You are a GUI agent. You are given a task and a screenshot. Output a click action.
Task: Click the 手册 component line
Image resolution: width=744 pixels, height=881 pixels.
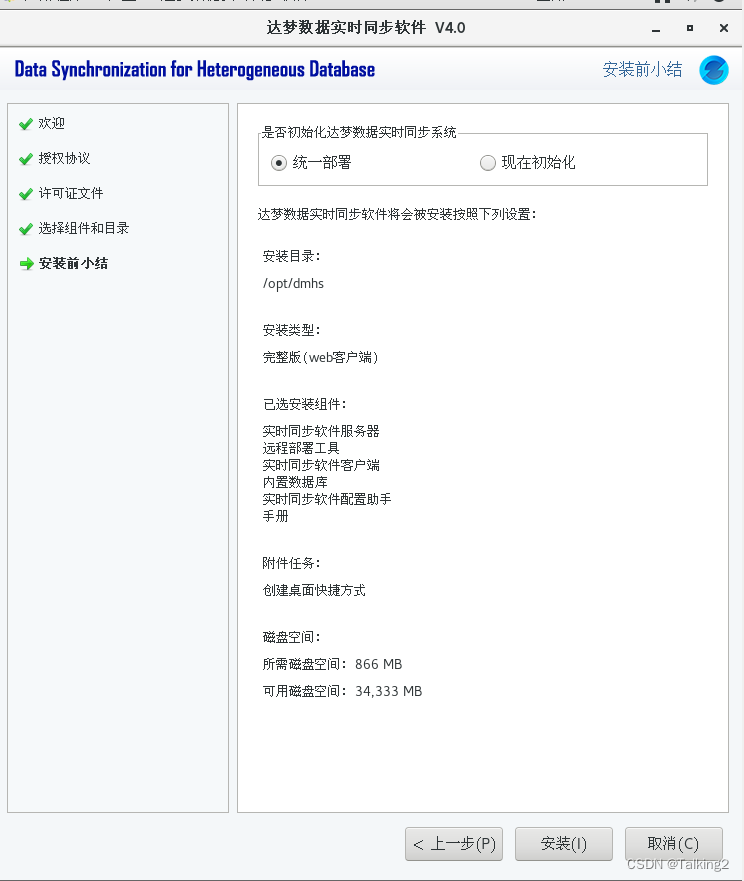tap(275, 516)
